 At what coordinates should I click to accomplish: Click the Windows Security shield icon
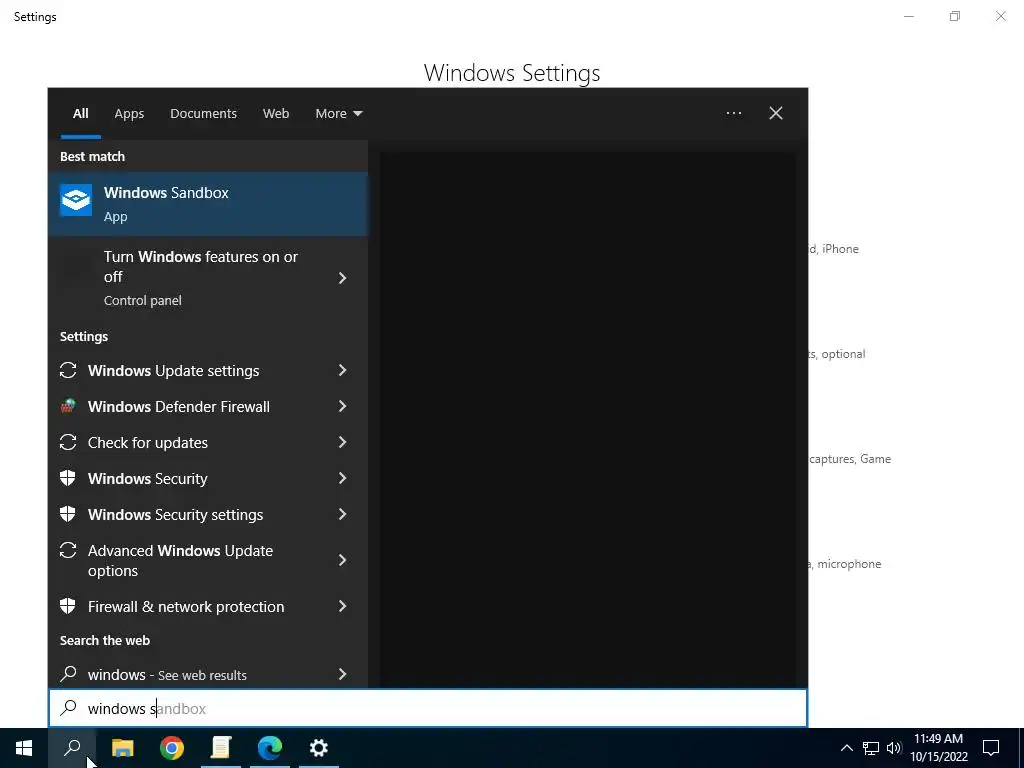(x=68, y=478)
